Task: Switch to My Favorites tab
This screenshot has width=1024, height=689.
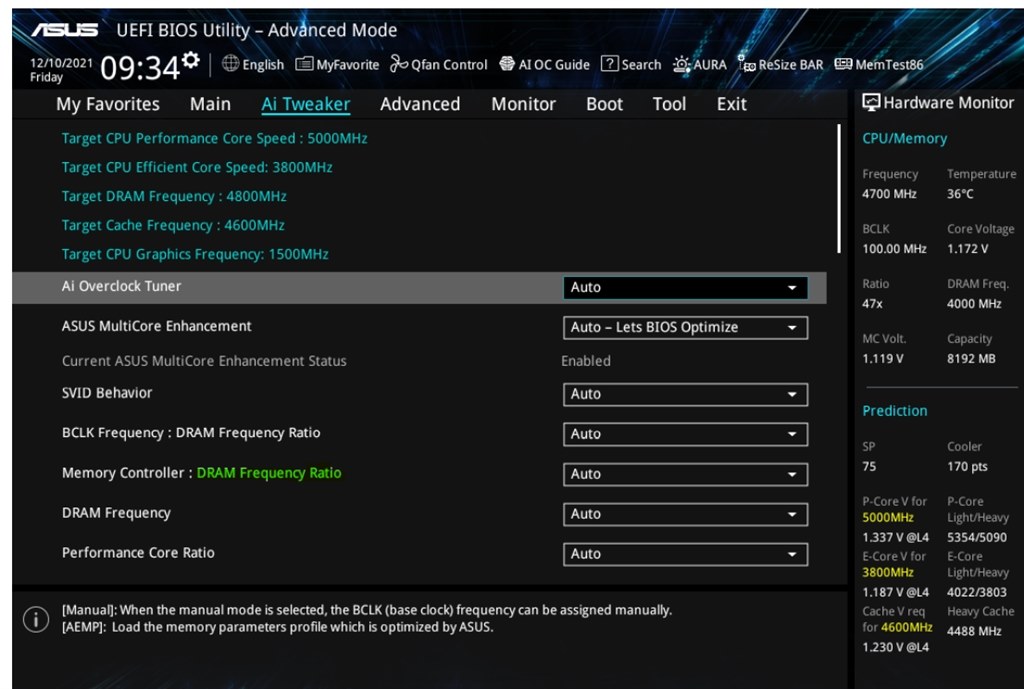Action: point(108,104)
